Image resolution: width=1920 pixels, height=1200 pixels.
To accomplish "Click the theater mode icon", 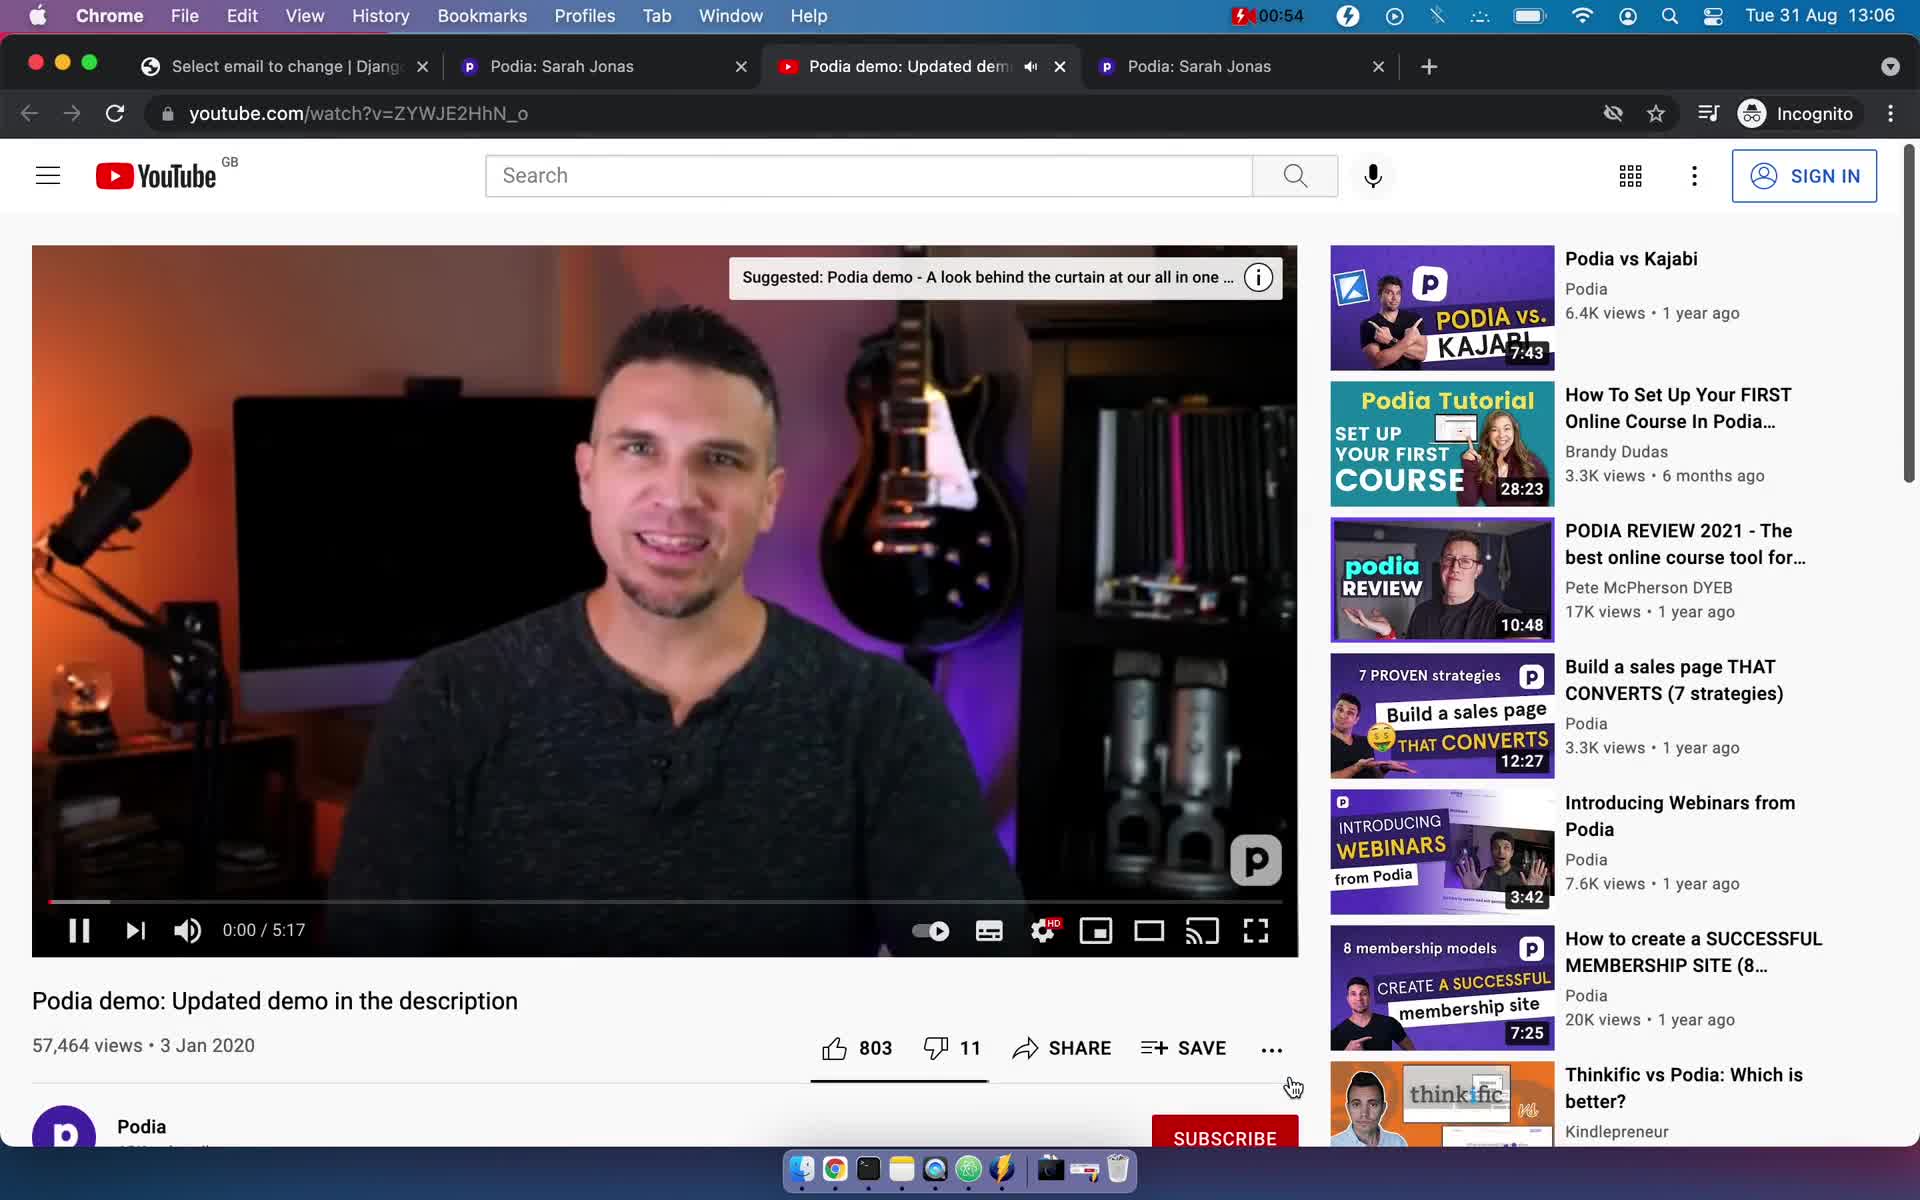I will point(1149,930).
